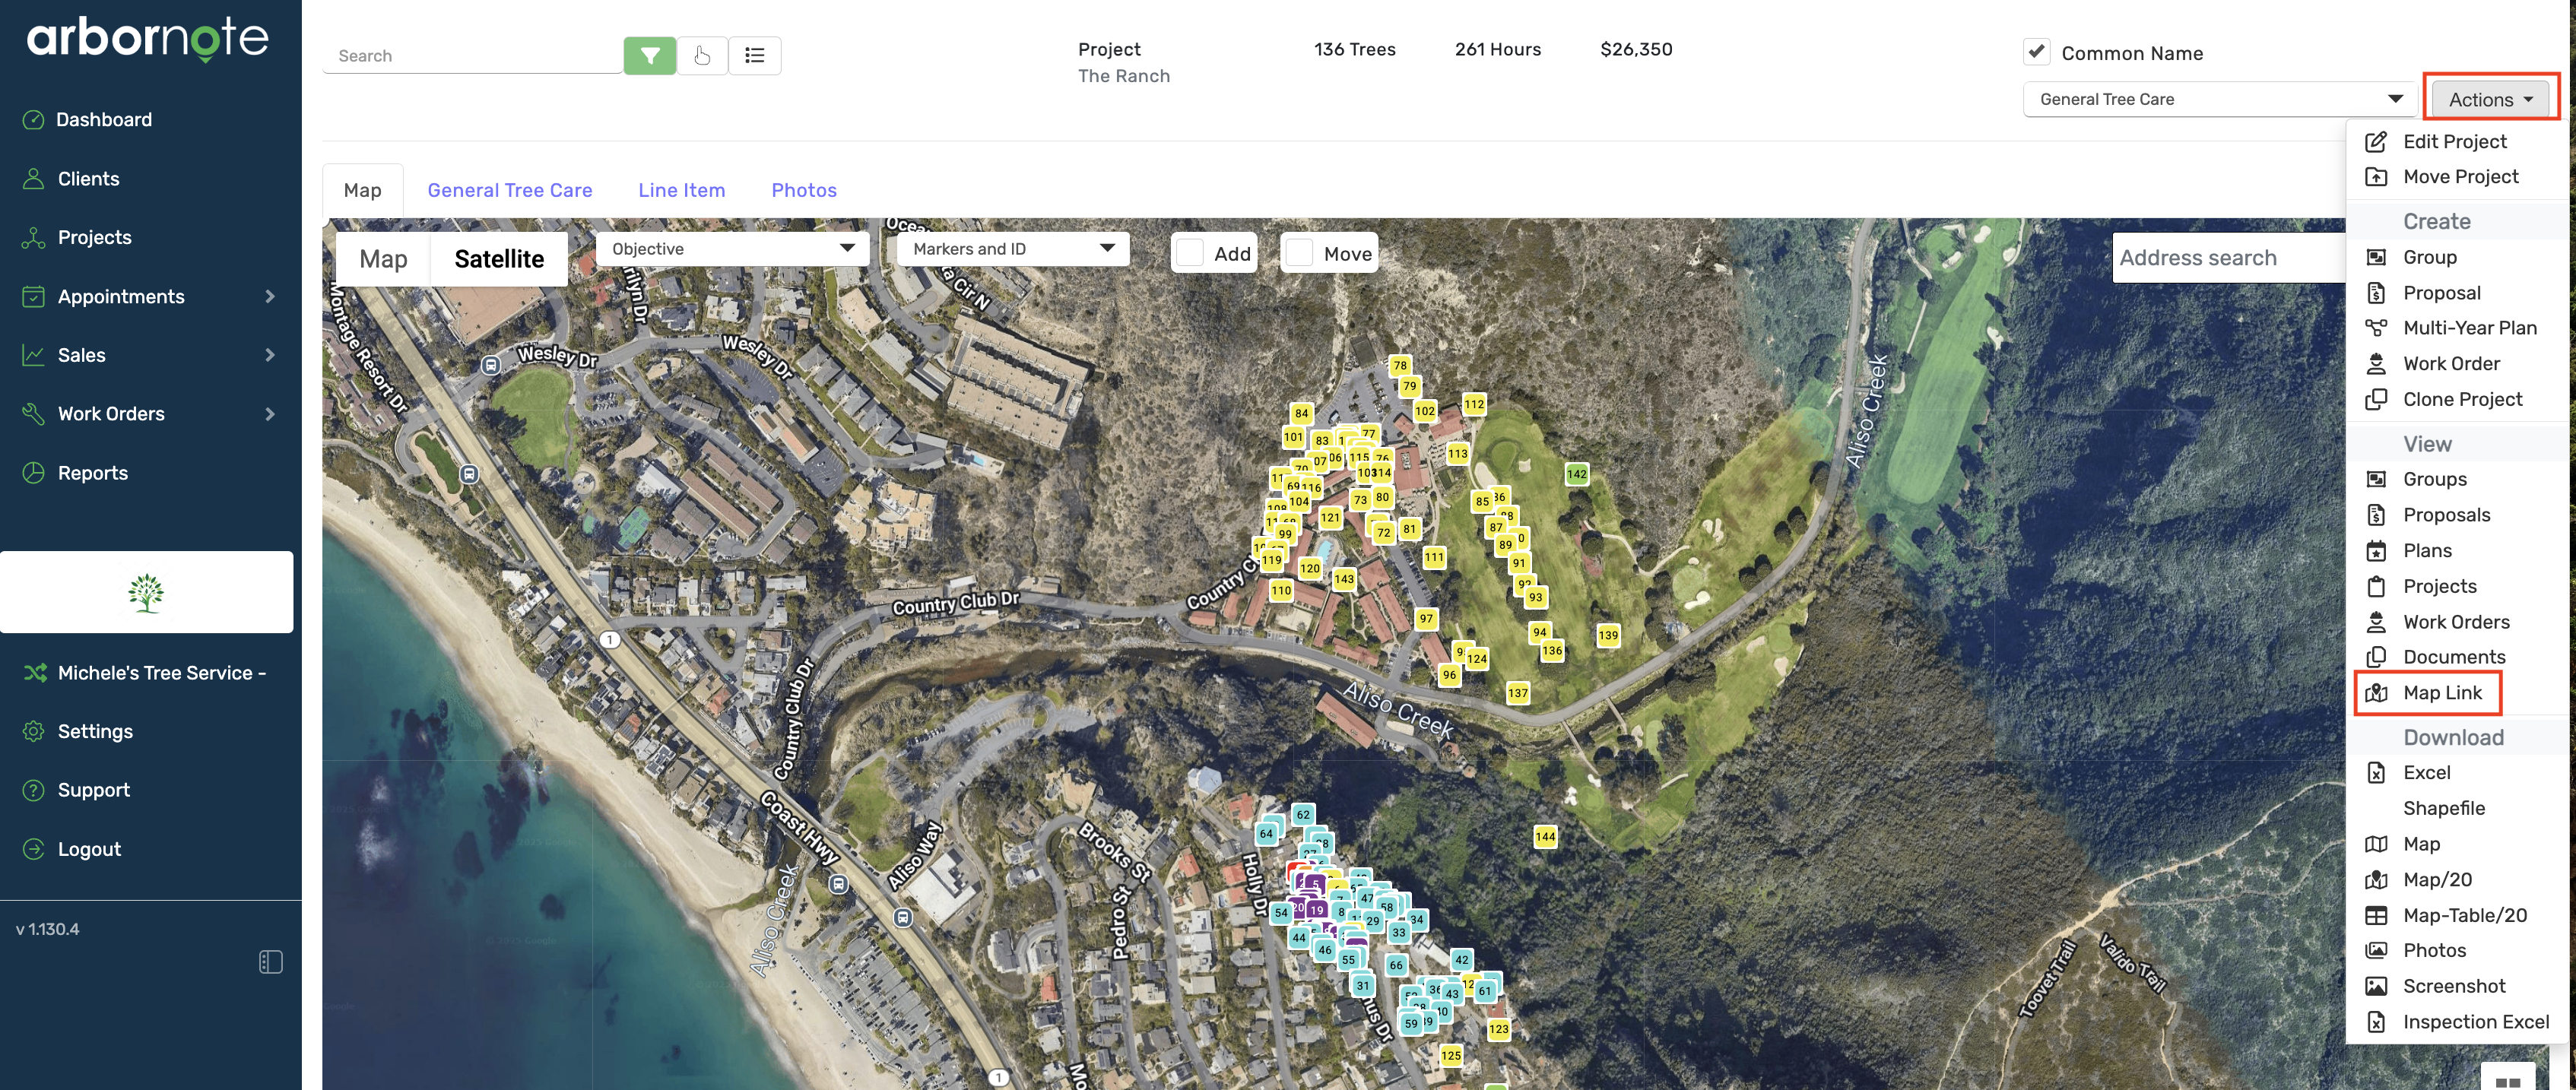Click the Appointments calendar icon
This screenshot has height=1090, width=2576.
33,296
